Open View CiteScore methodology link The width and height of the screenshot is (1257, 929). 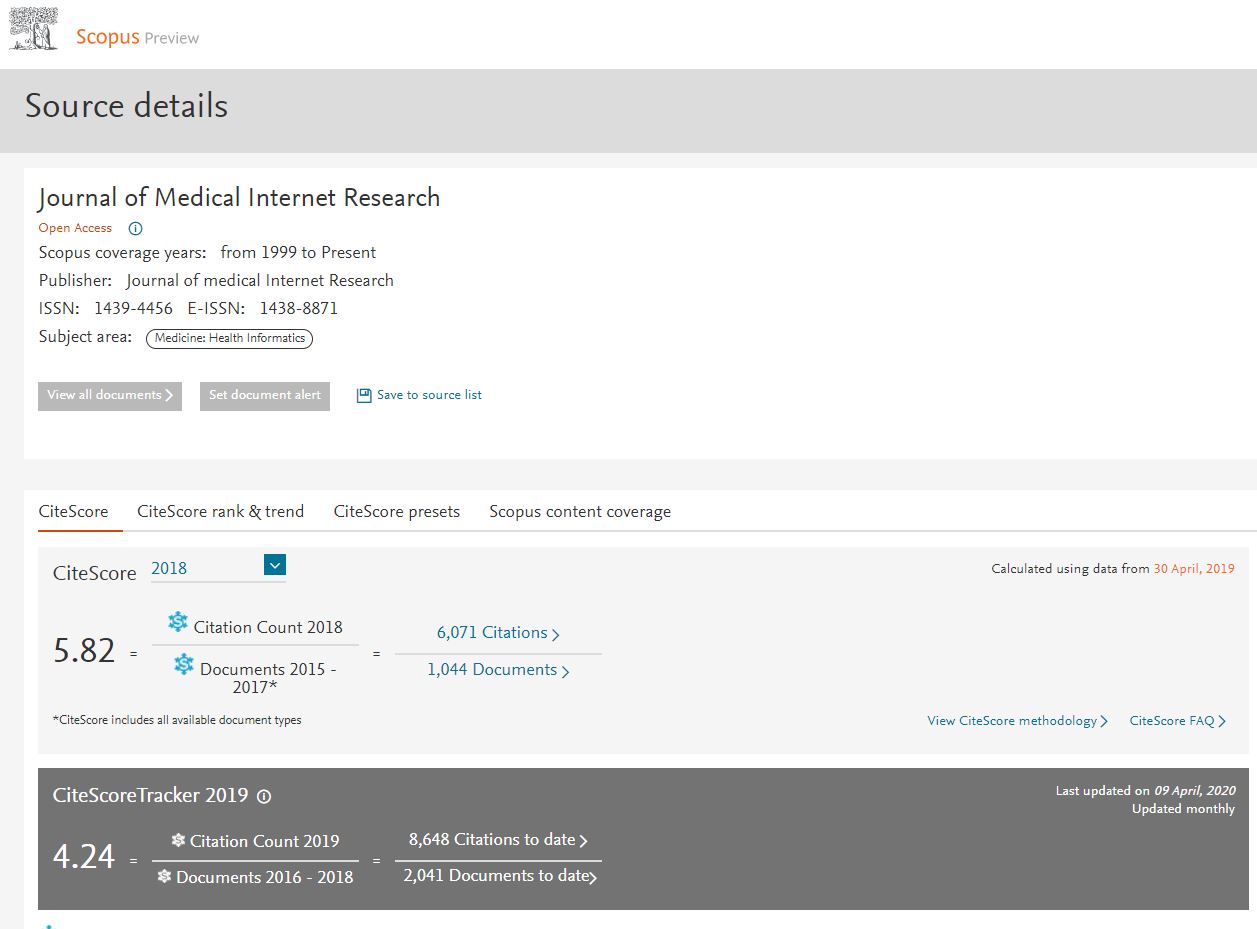click(x=1017, y=721)
